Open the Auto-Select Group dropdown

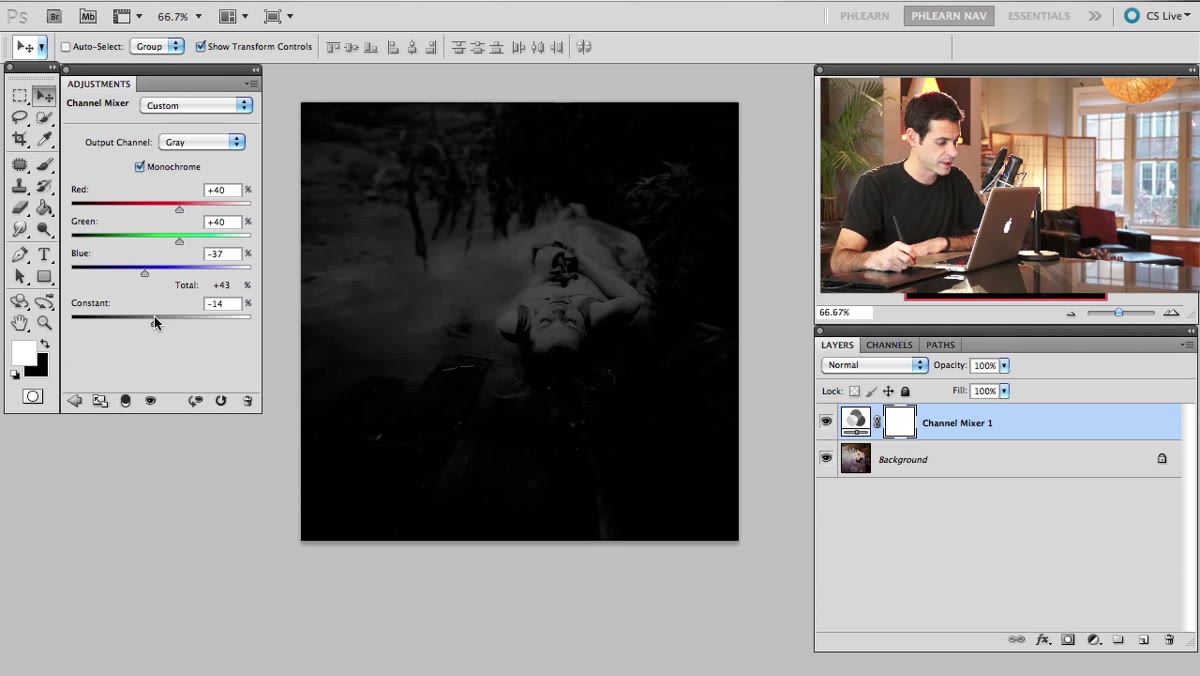[x=157, y=47]
